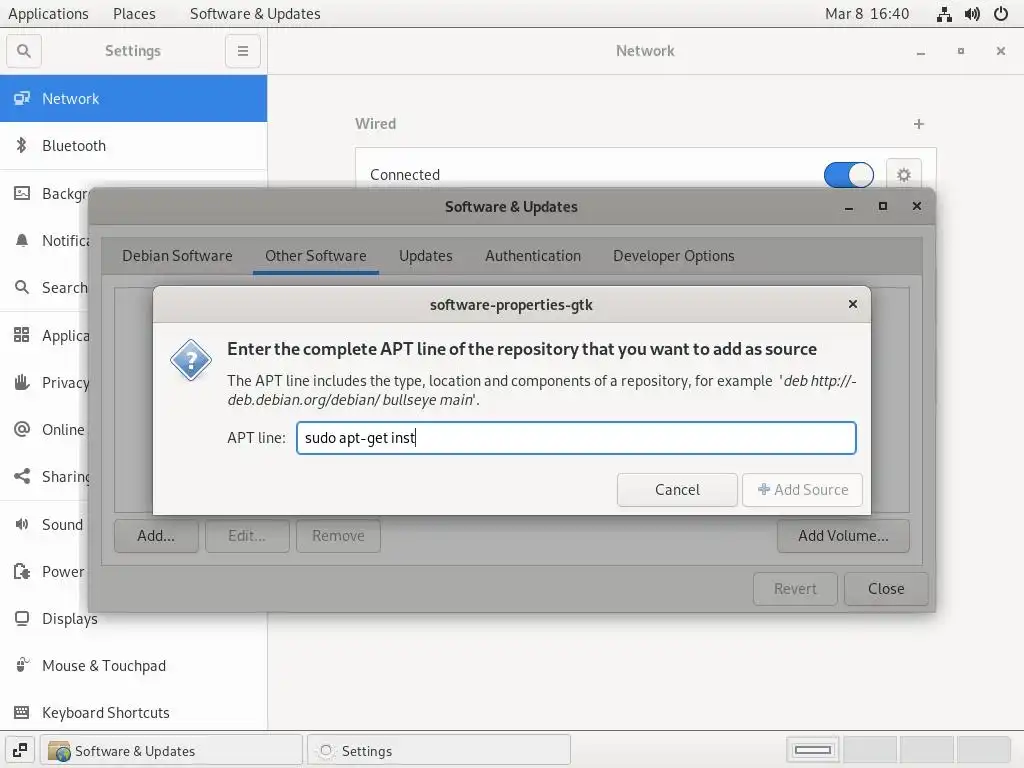The width and height of the screenshot is (1024, 768).
Task: Click the Bluetooth icon in Settings sidebar
Action: [x=22, y=146]
